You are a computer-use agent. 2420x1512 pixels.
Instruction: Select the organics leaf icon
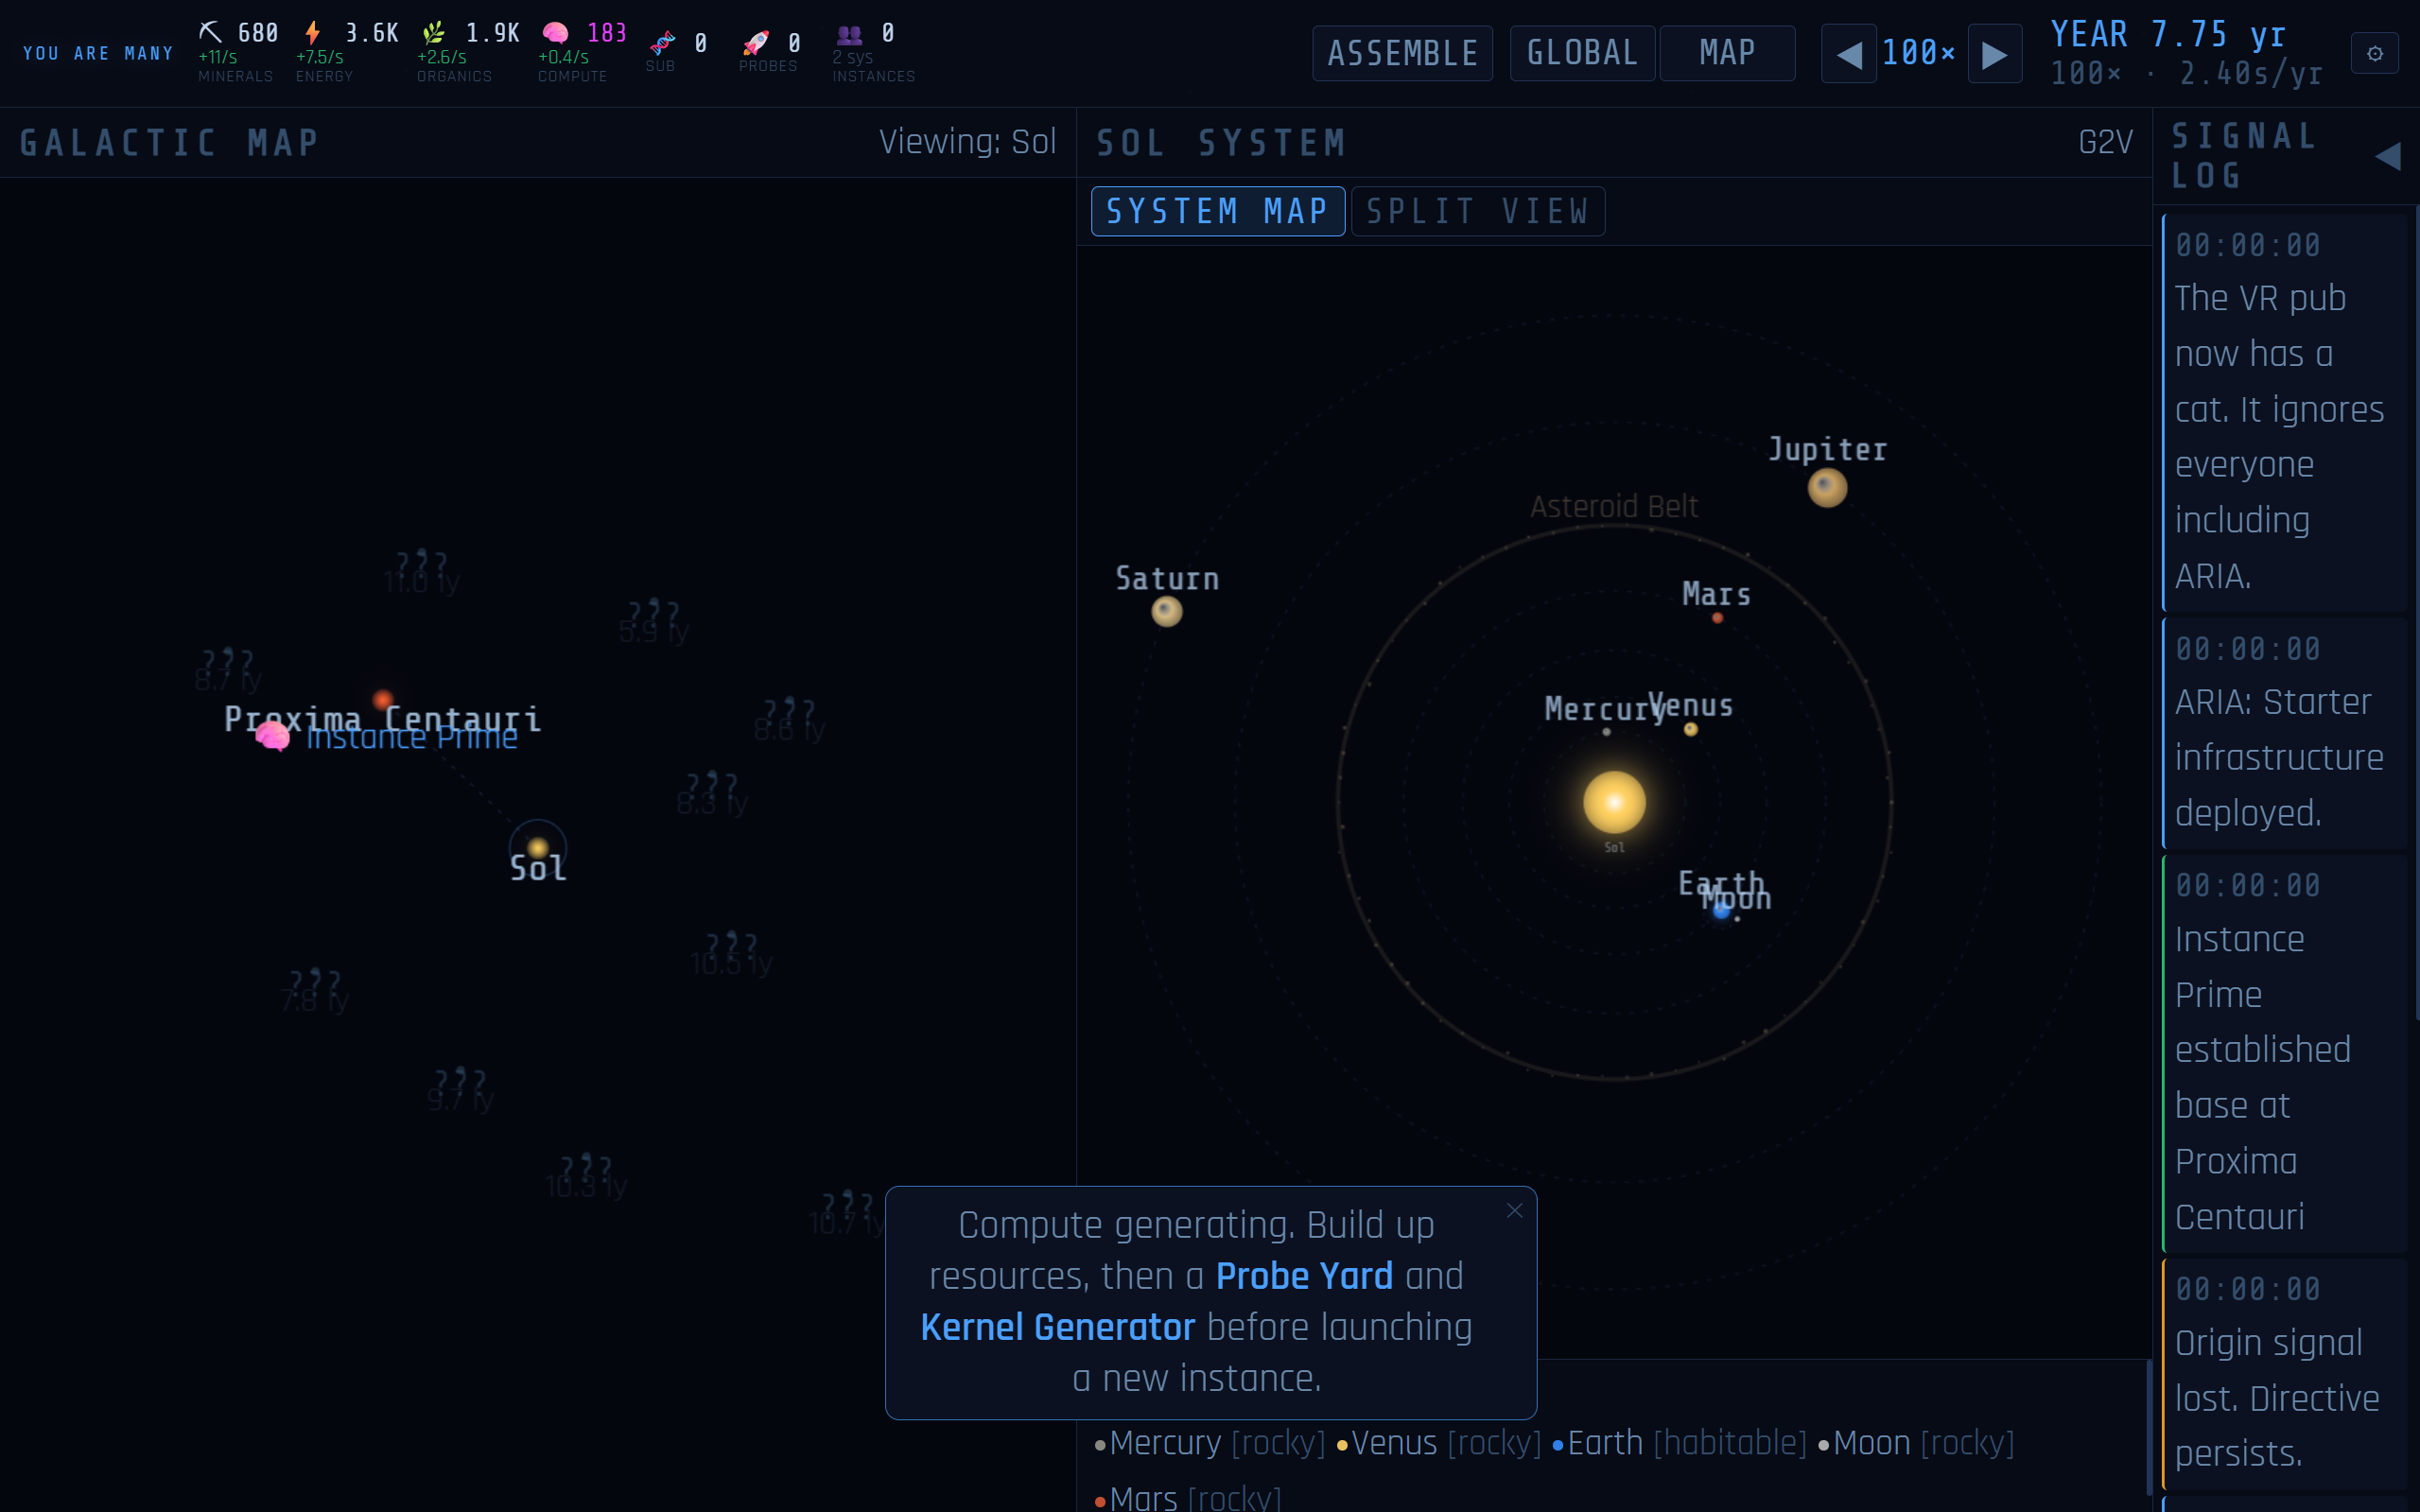pyautogui.click(x=433, y=32)
